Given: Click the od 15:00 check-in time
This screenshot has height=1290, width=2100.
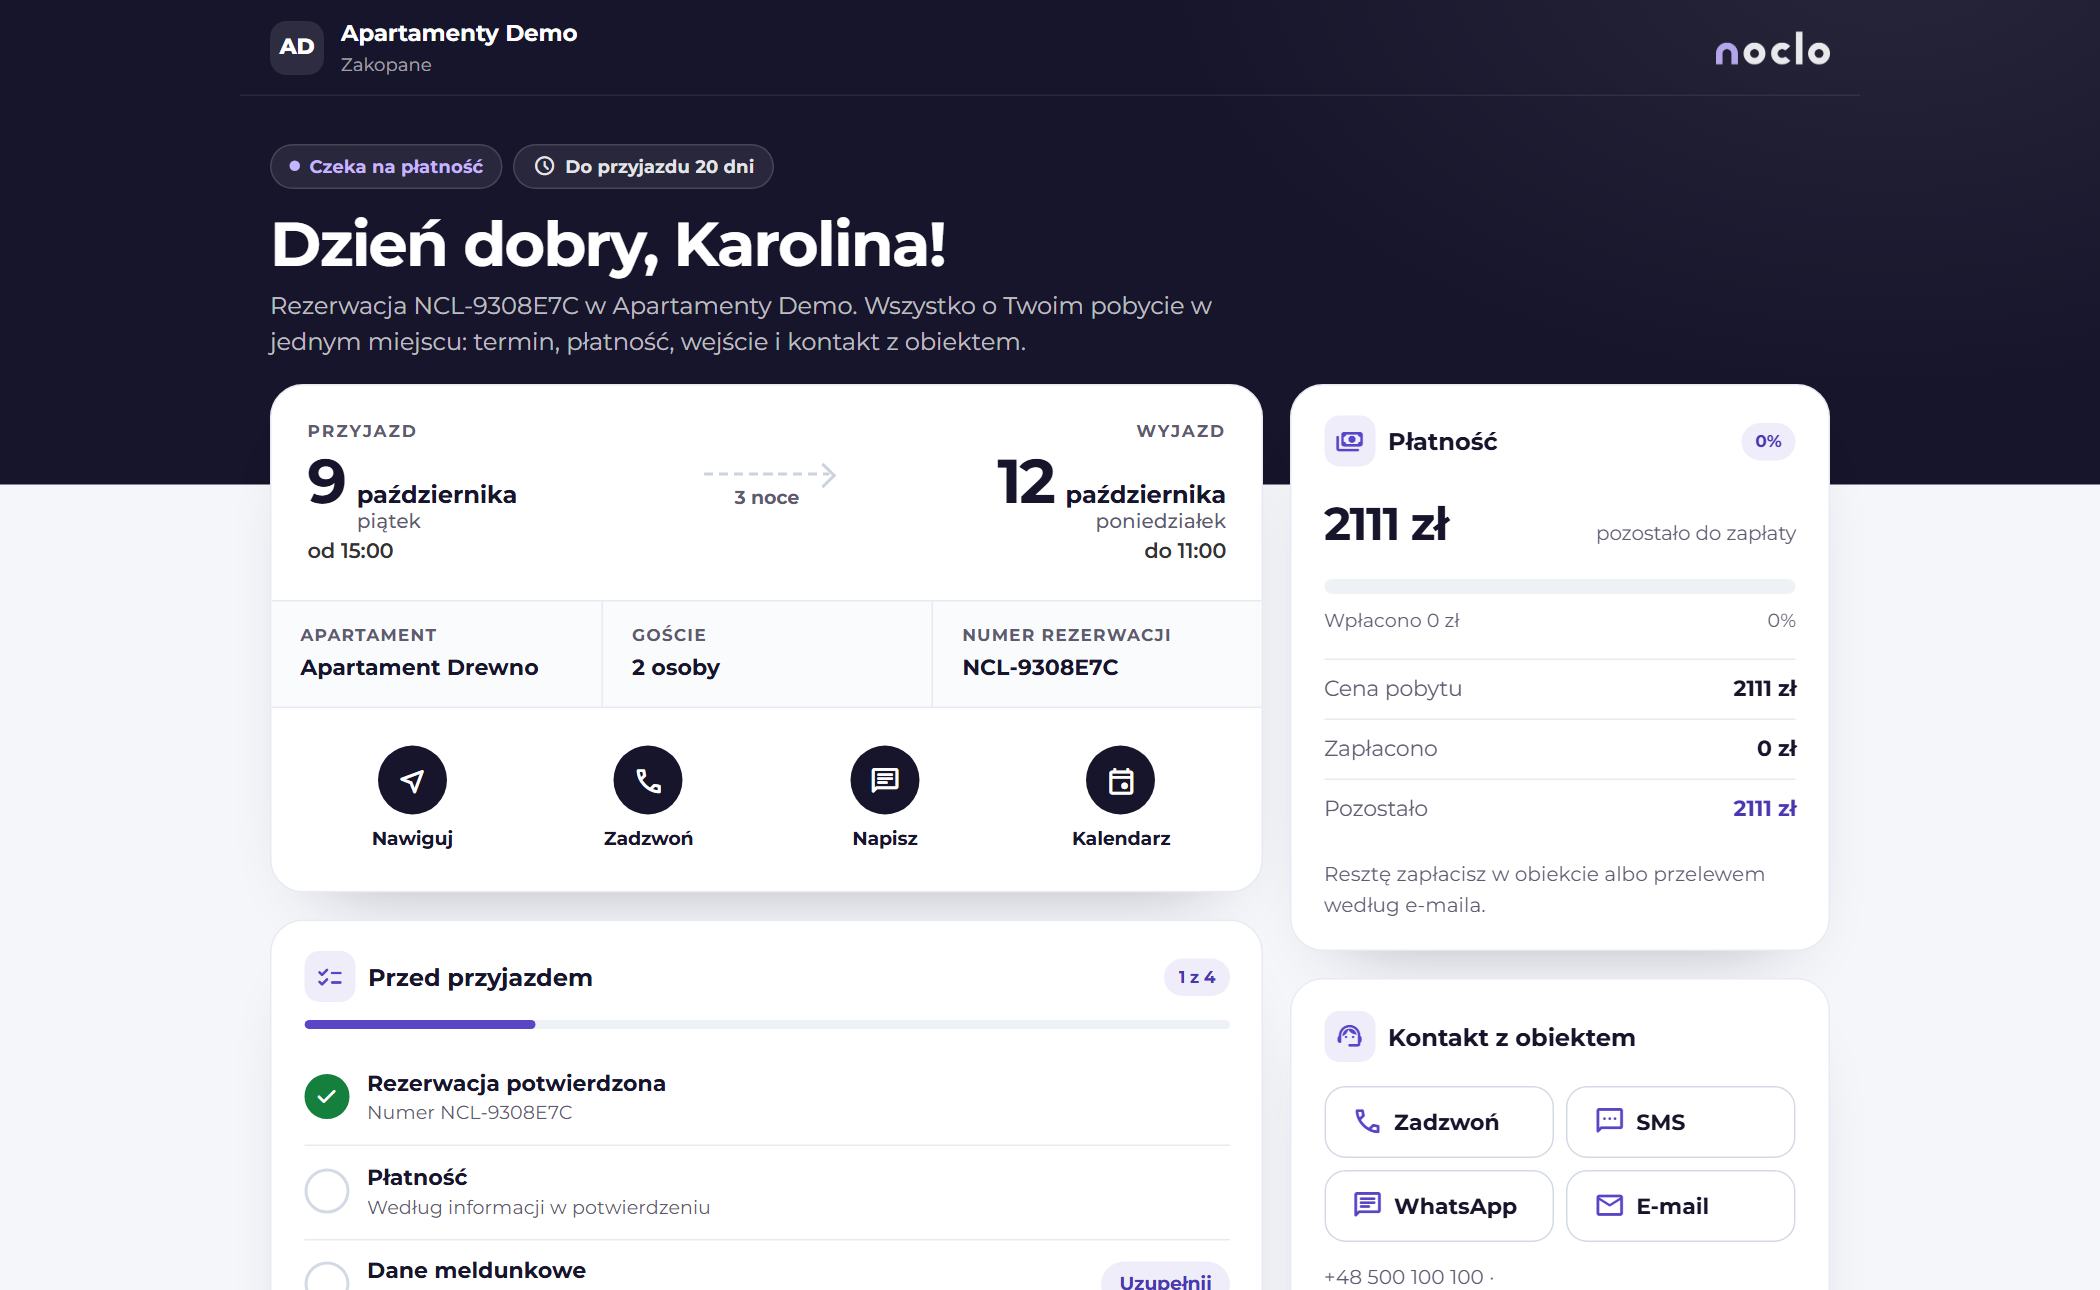Looking at the screenshot, I should point(350,551).
